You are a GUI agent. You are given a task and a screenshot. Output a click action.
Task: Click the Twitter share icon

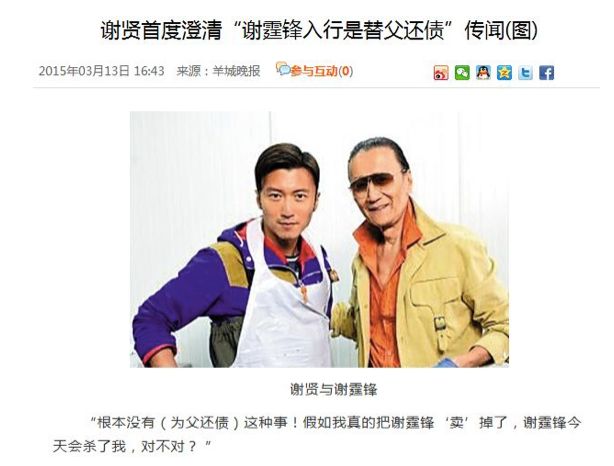(526, 73)
